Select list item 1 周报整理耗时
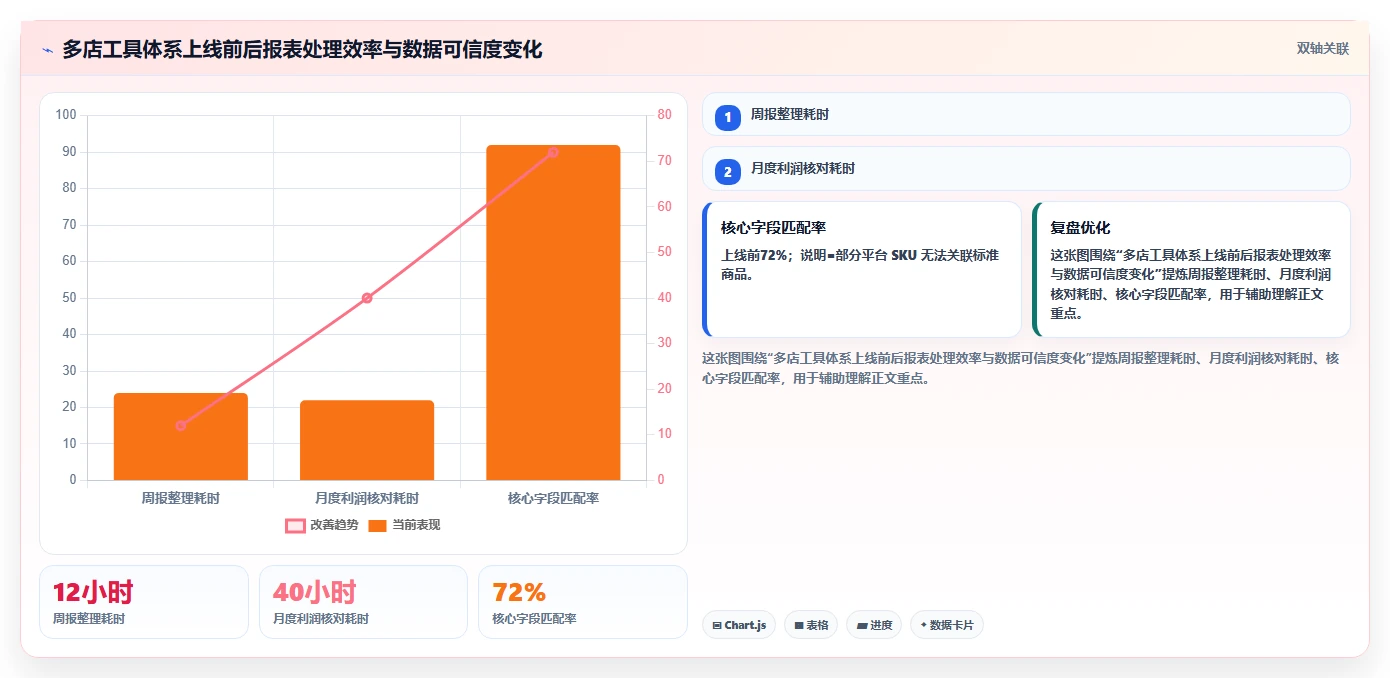This screenshot has height=678, width=1390. click(x=1026, y=115)
